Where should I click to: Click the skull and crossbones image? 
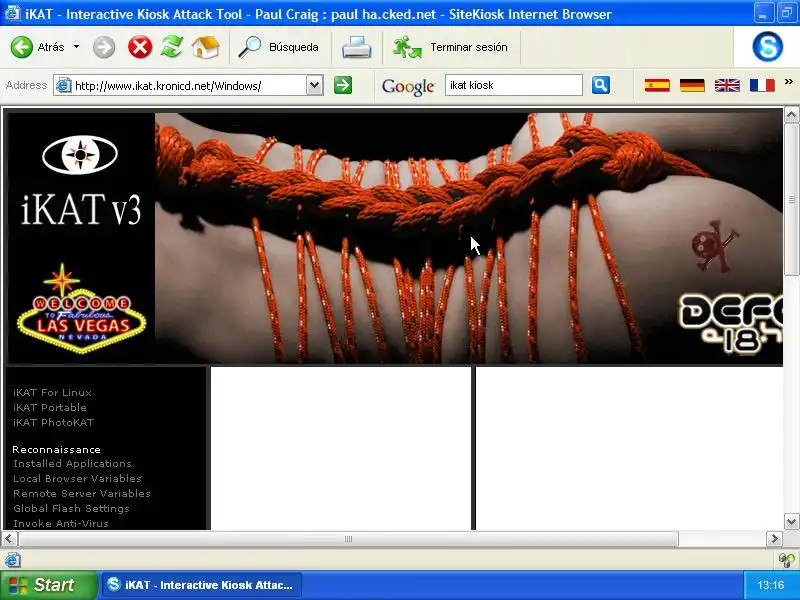coord(715,246)
